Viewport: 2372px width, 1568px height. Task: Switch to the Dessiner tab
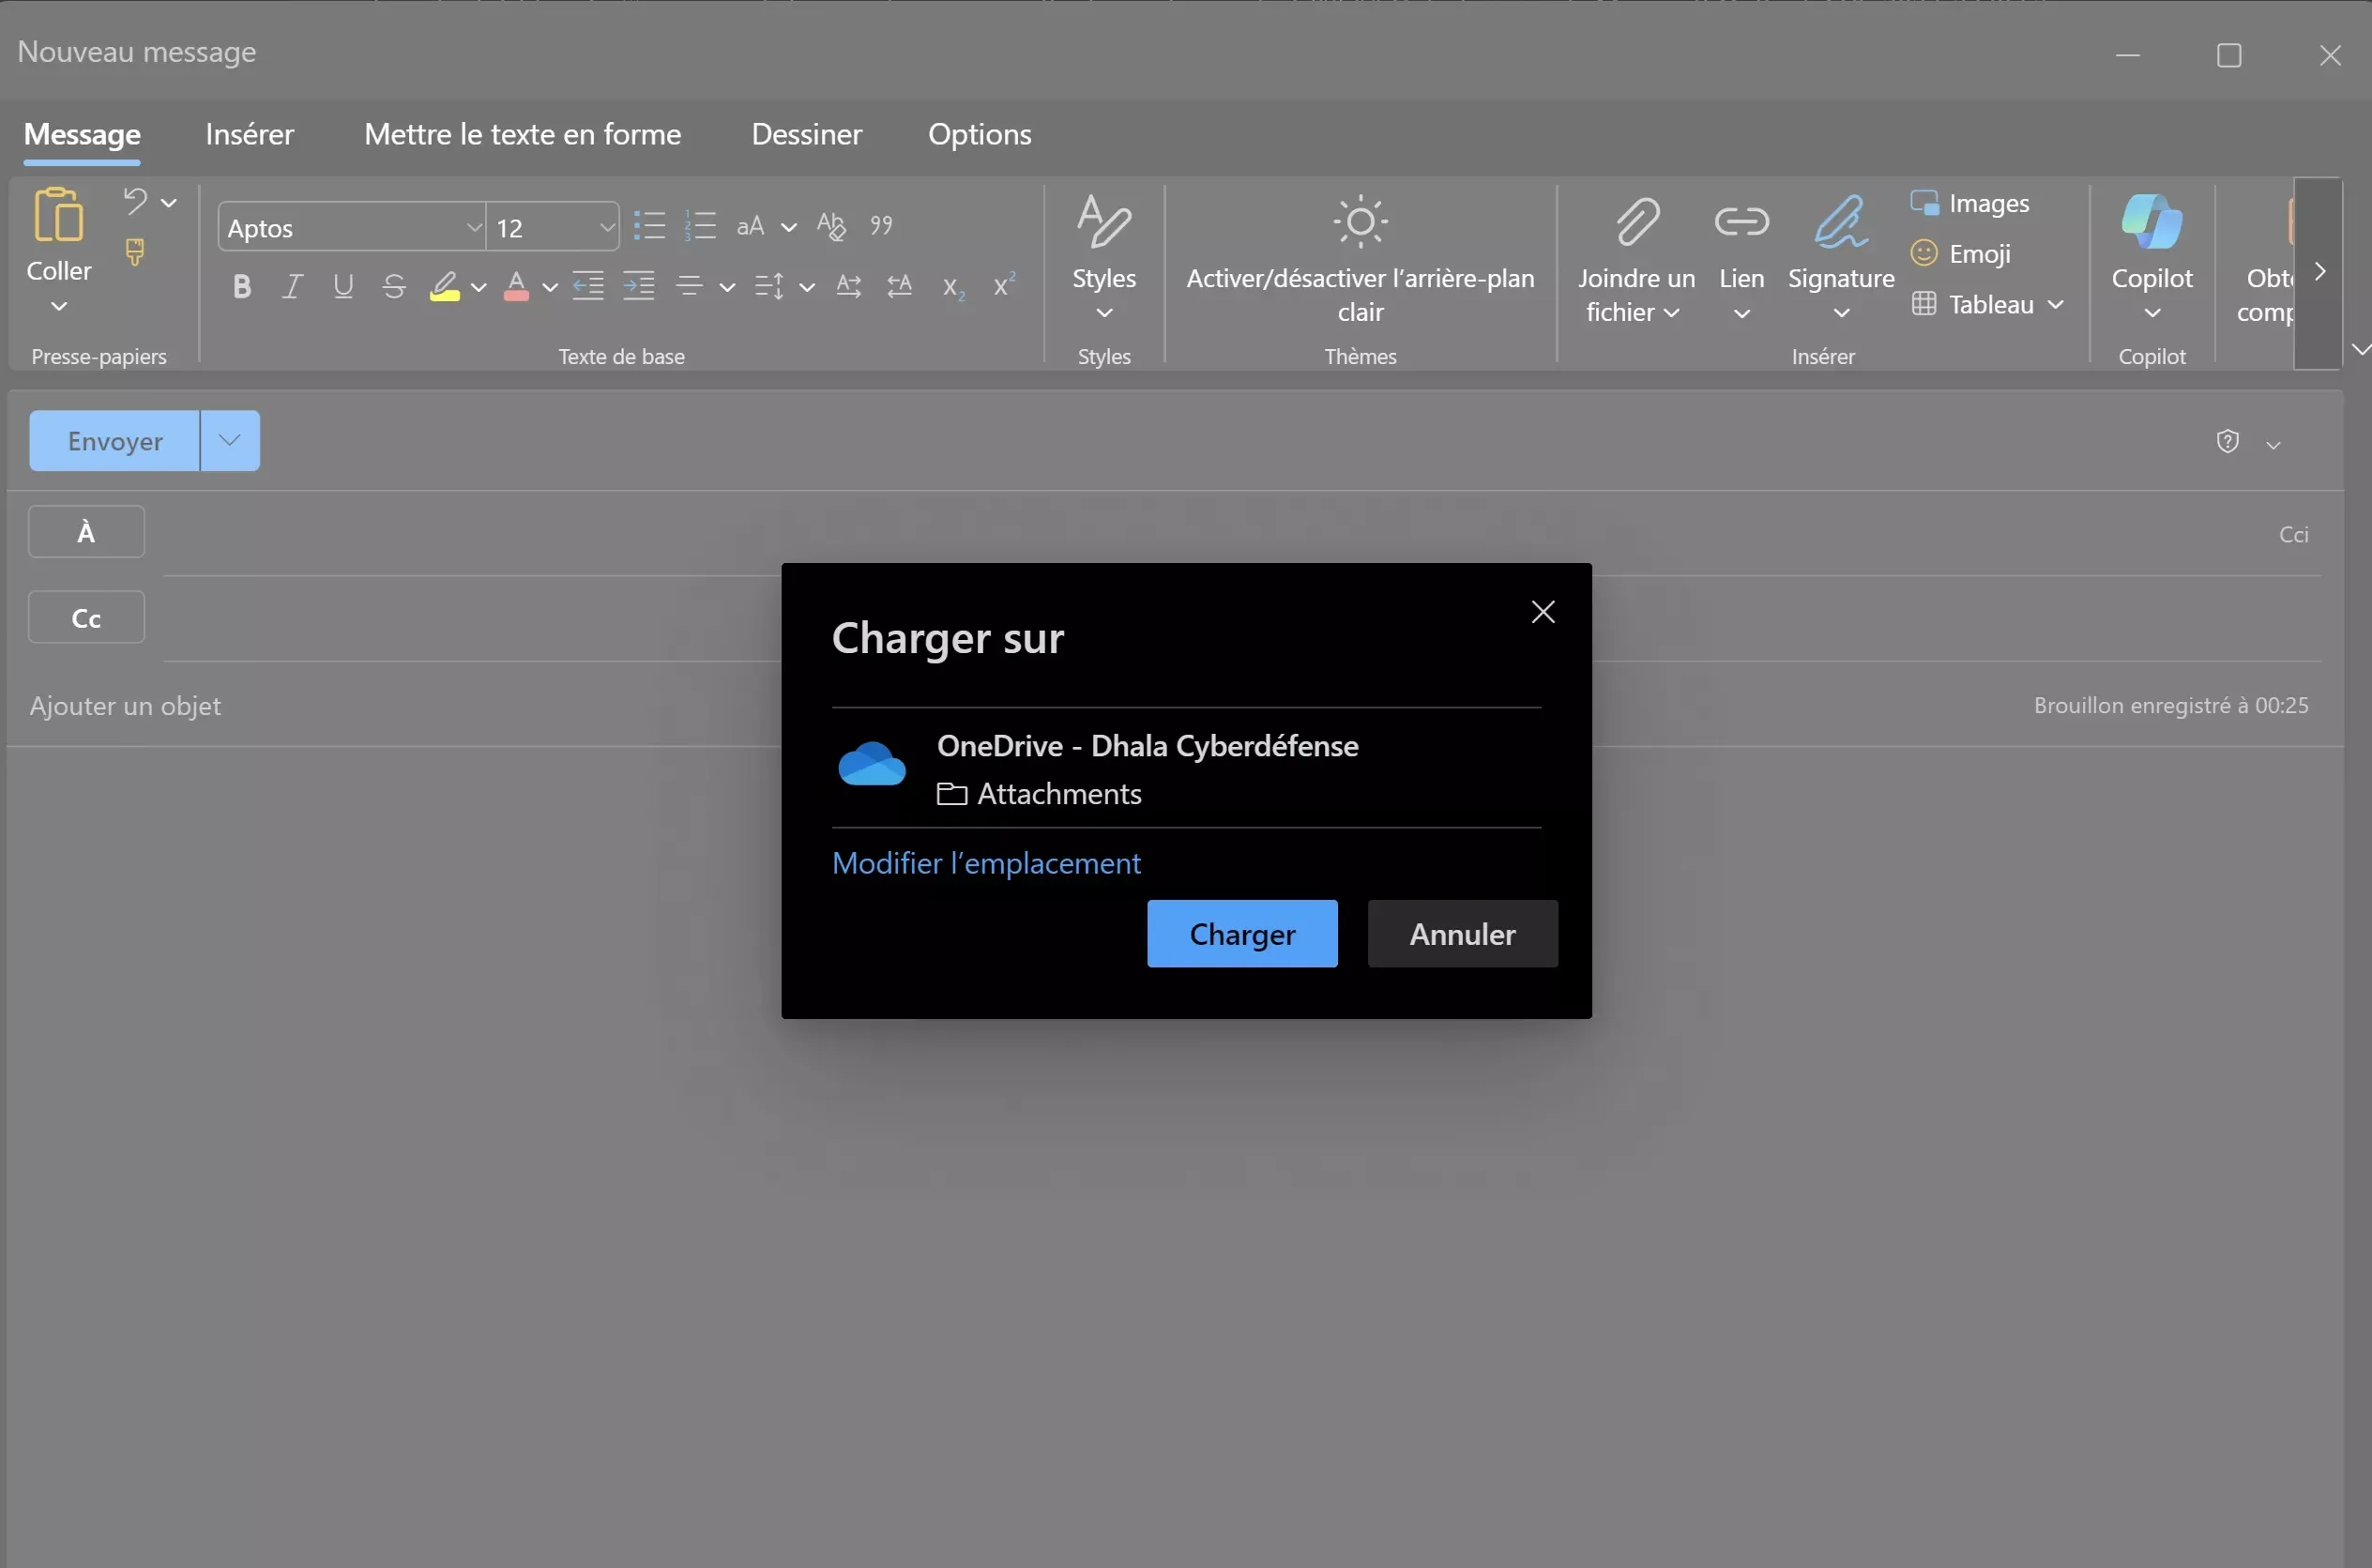tap(806, 134)
